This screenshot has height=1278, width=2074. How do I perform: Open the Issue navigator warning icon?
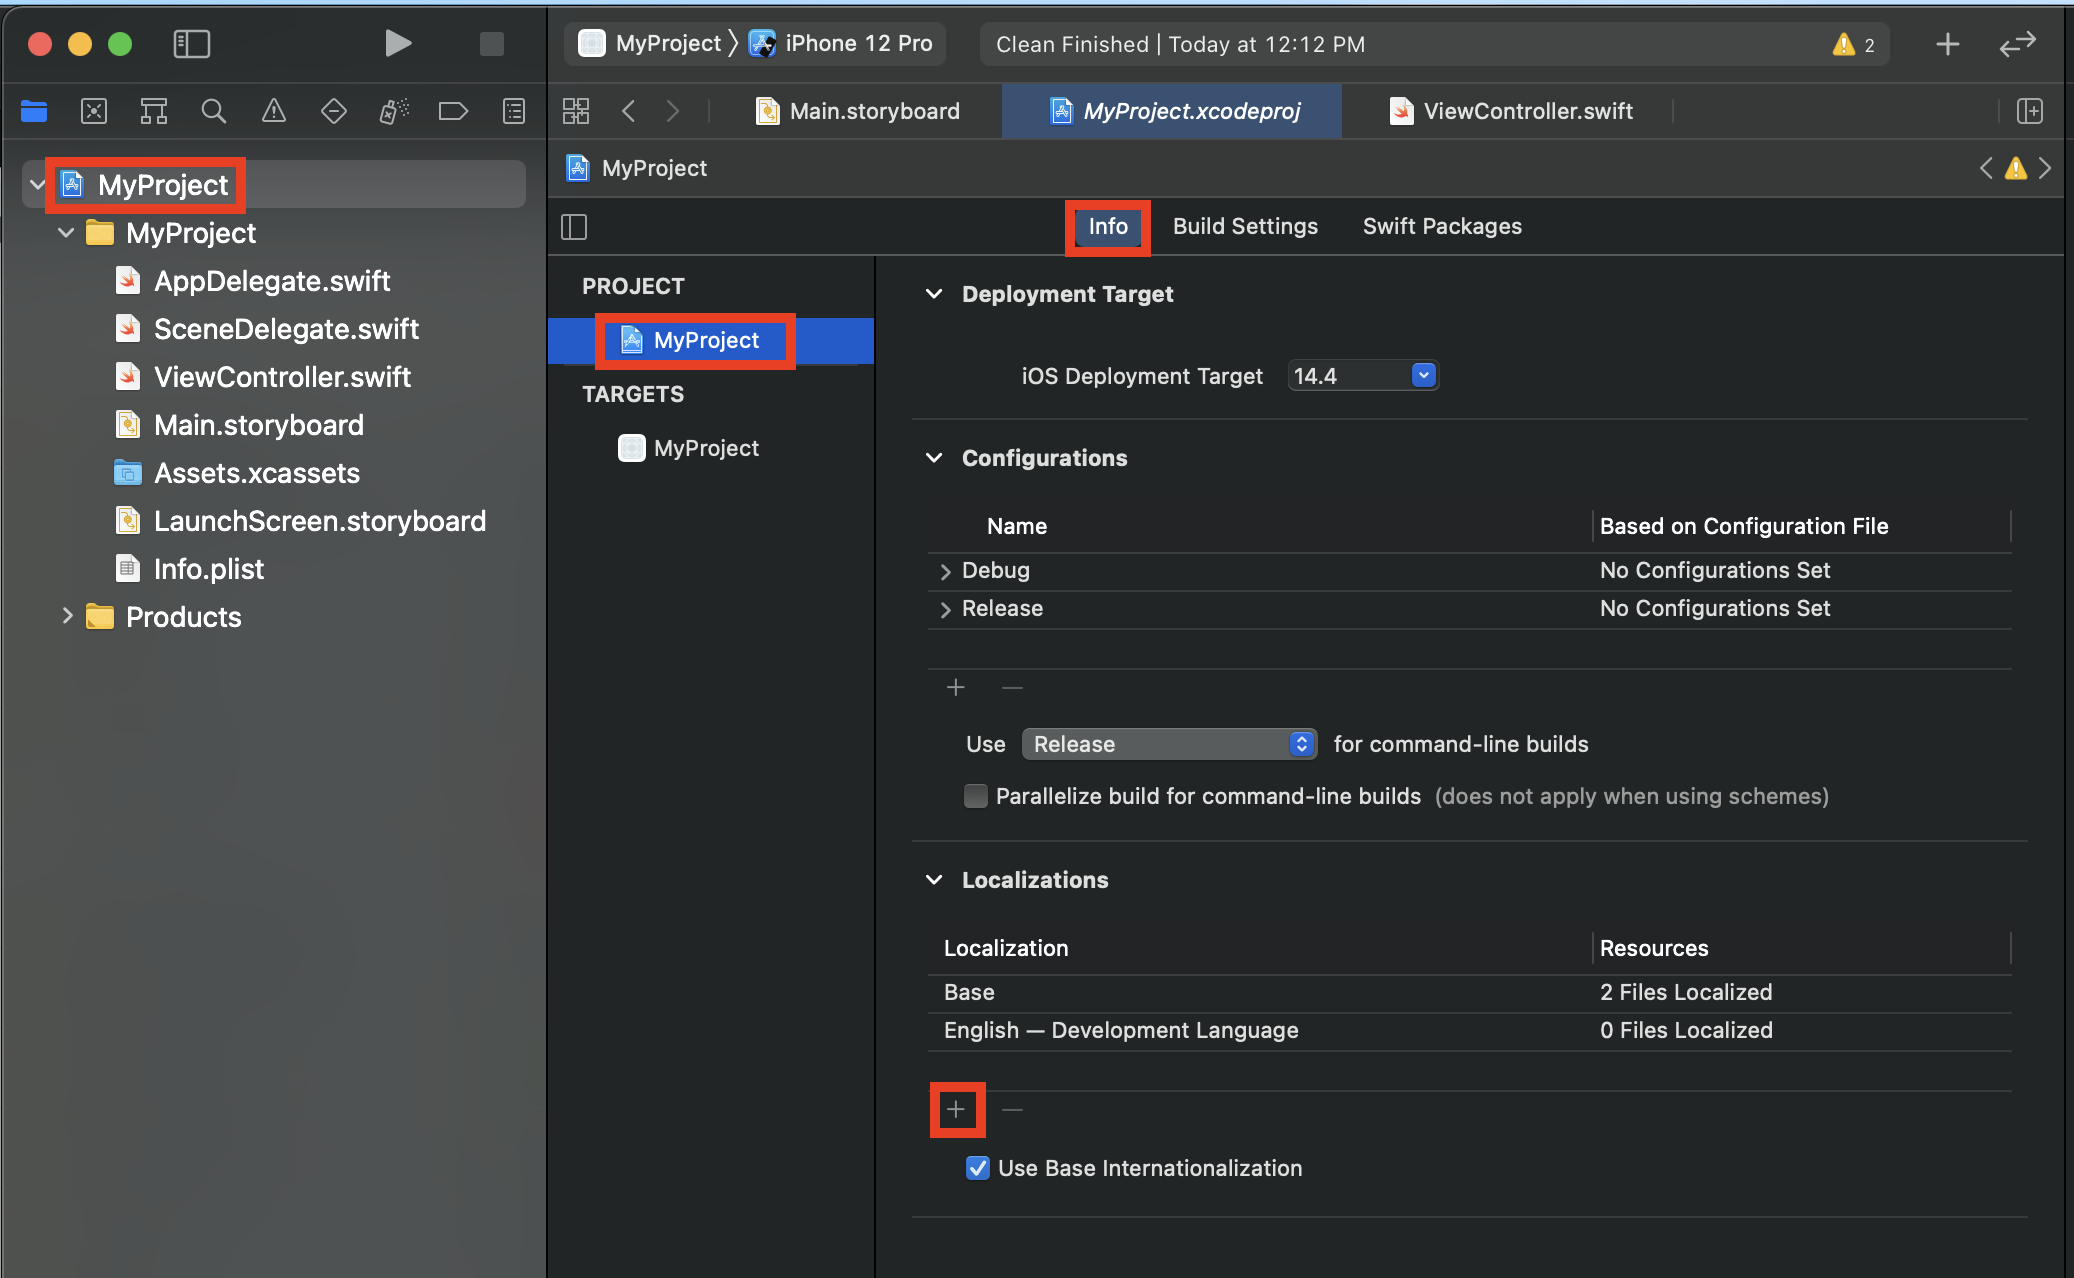273,111
